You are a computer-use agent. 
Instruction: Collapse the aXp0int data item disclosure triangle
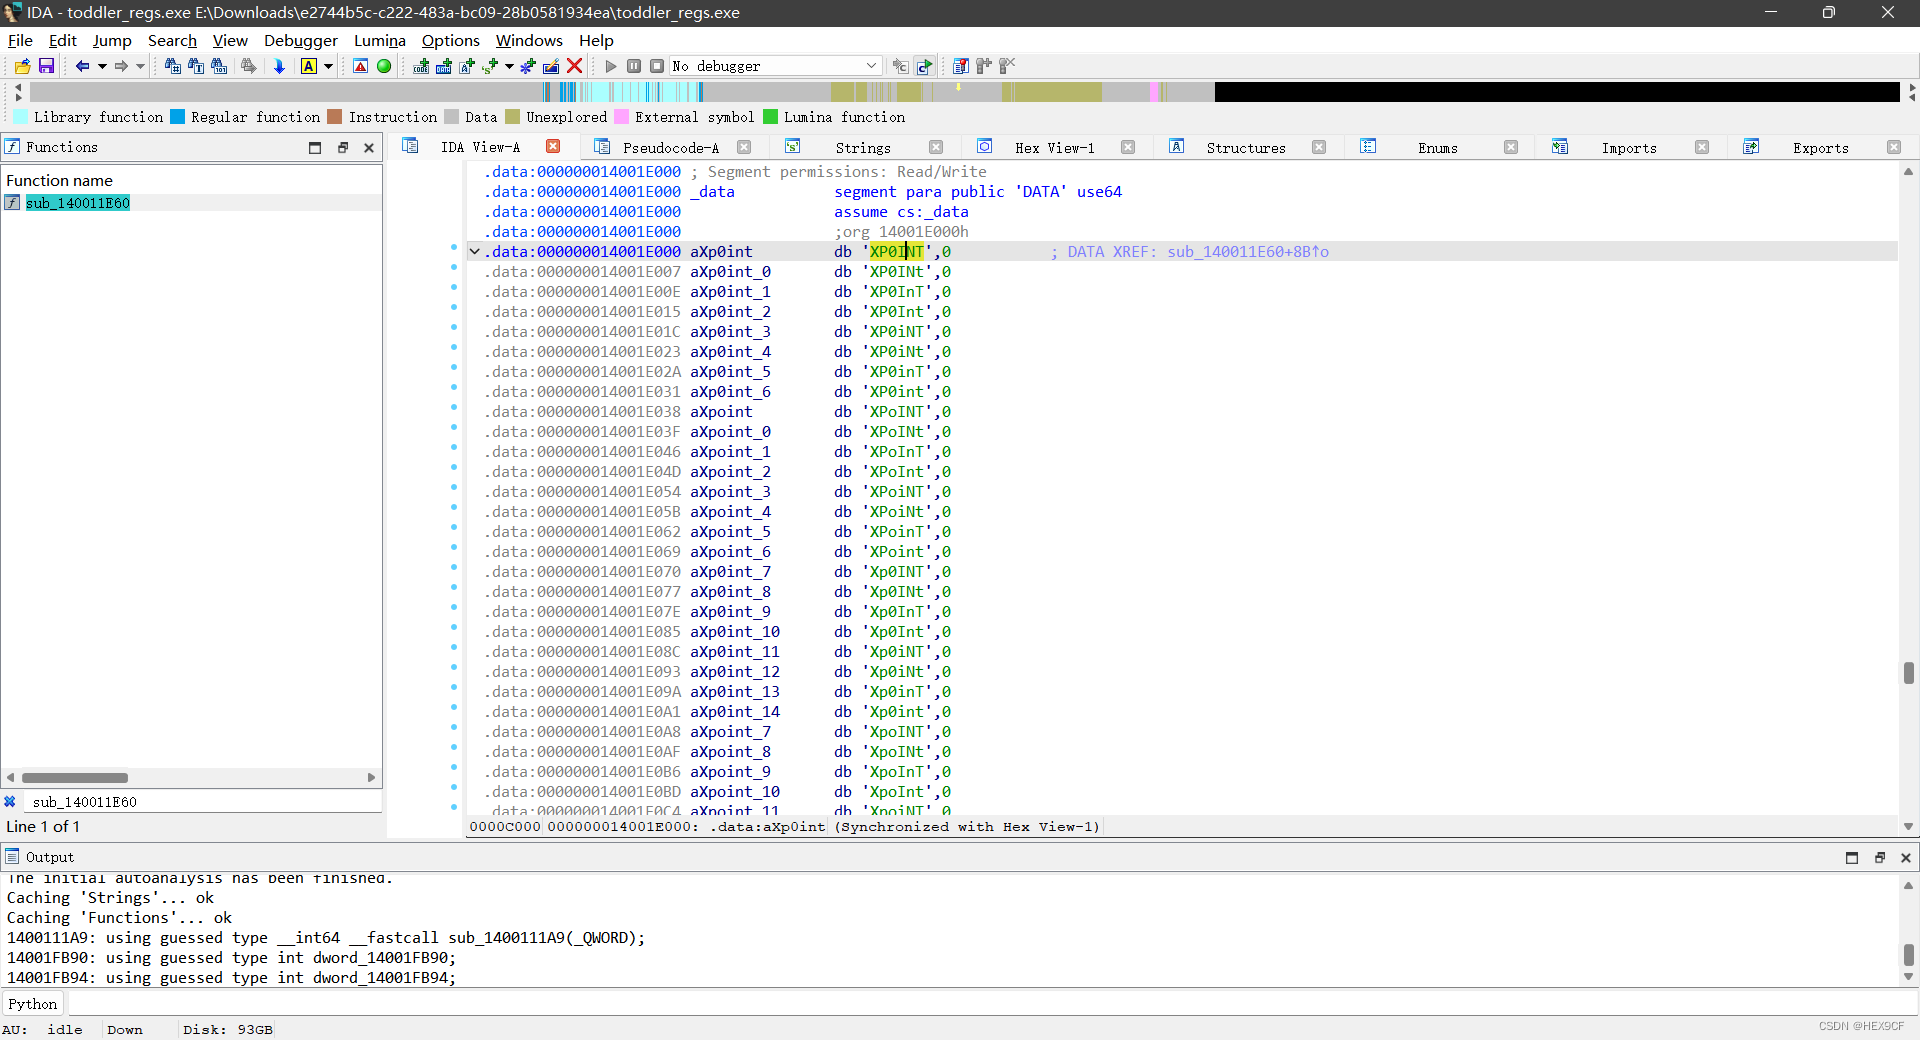[x=474, y=251]
